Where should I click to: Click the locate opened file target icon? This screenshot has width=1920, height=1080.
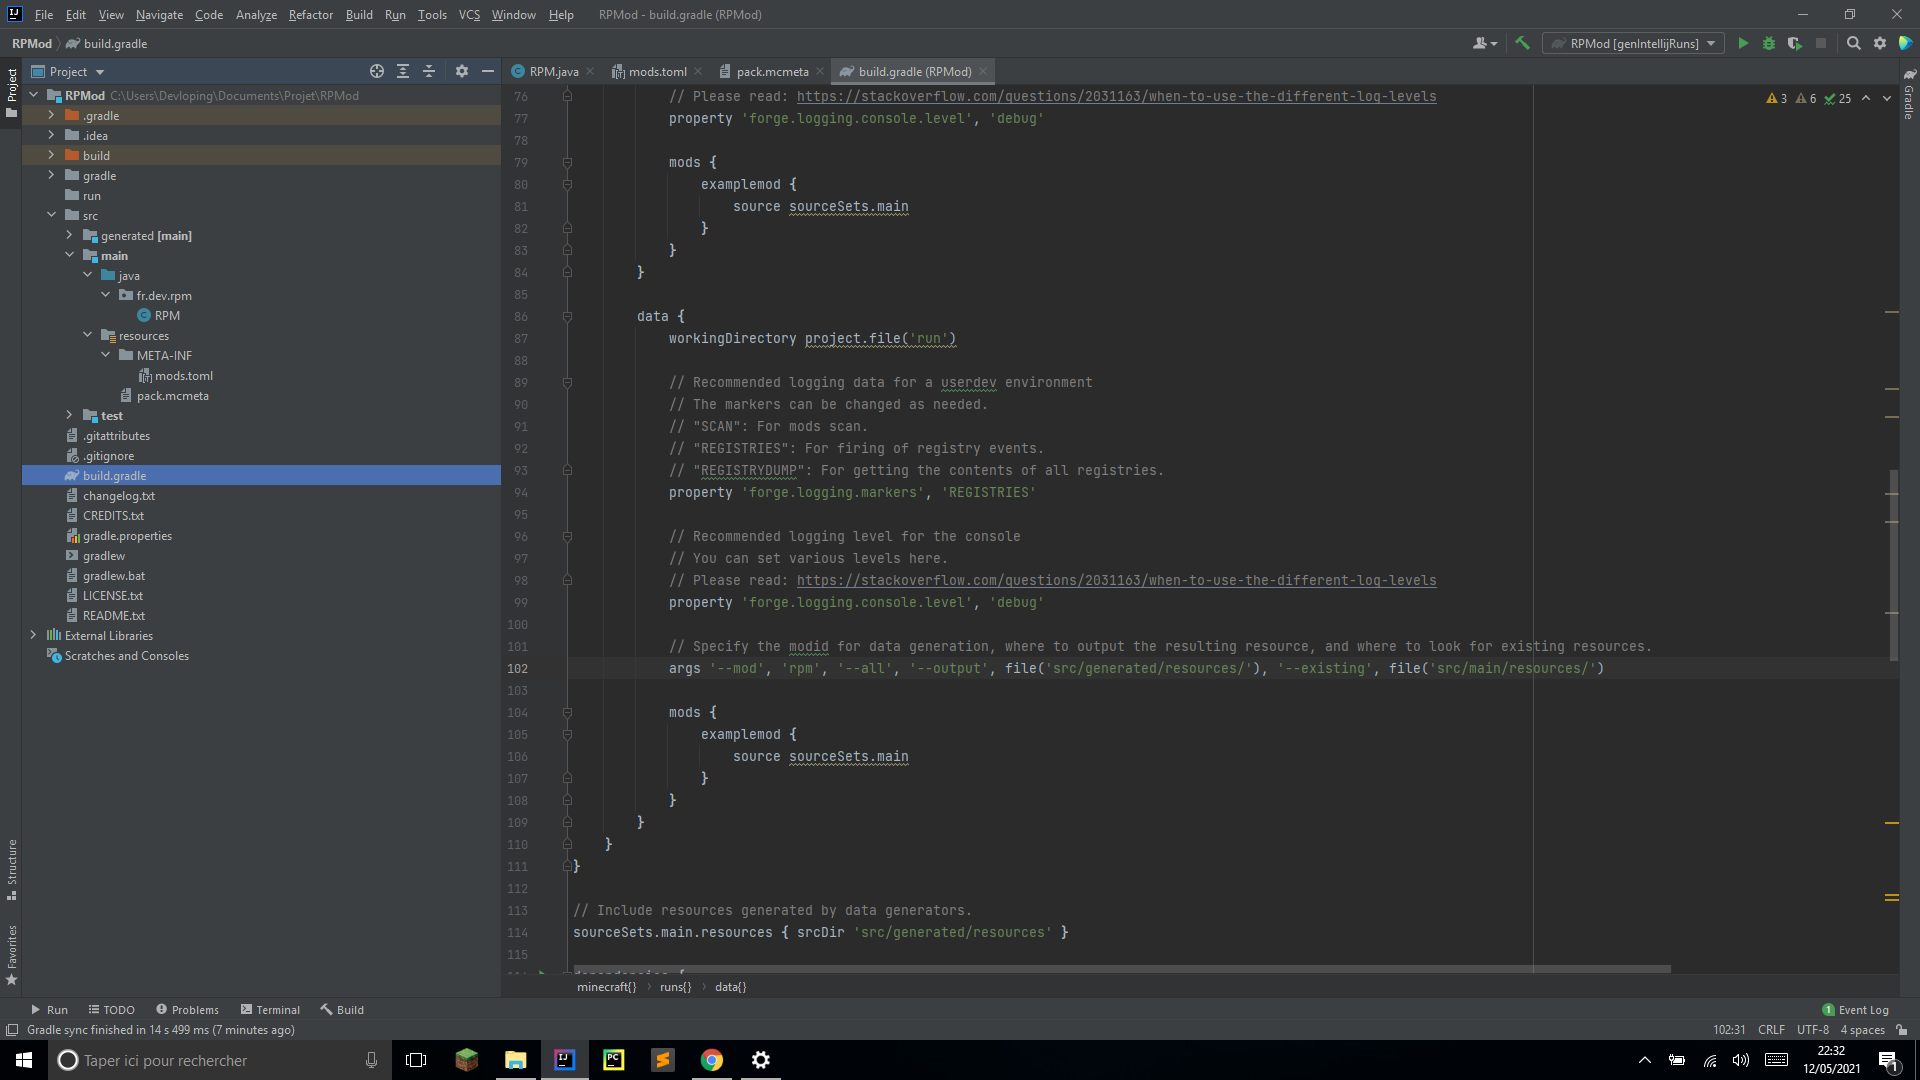click(377, 72)
